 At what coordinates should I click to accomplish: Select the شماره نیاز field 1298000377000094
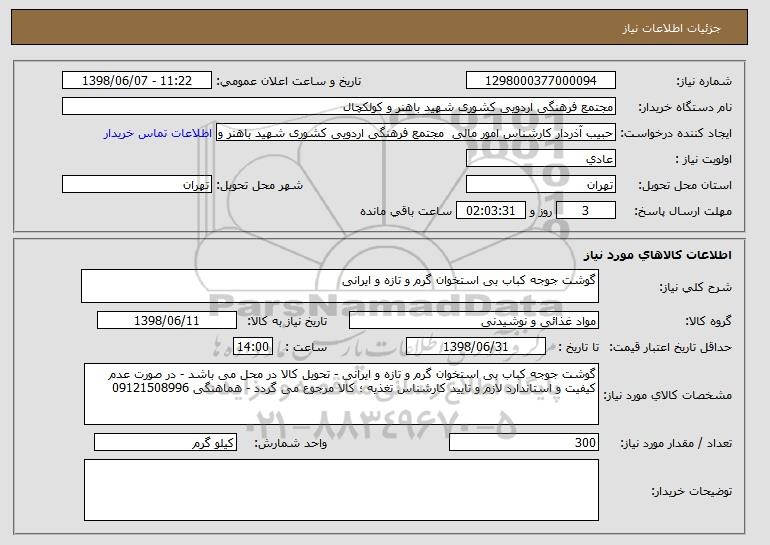541,81
